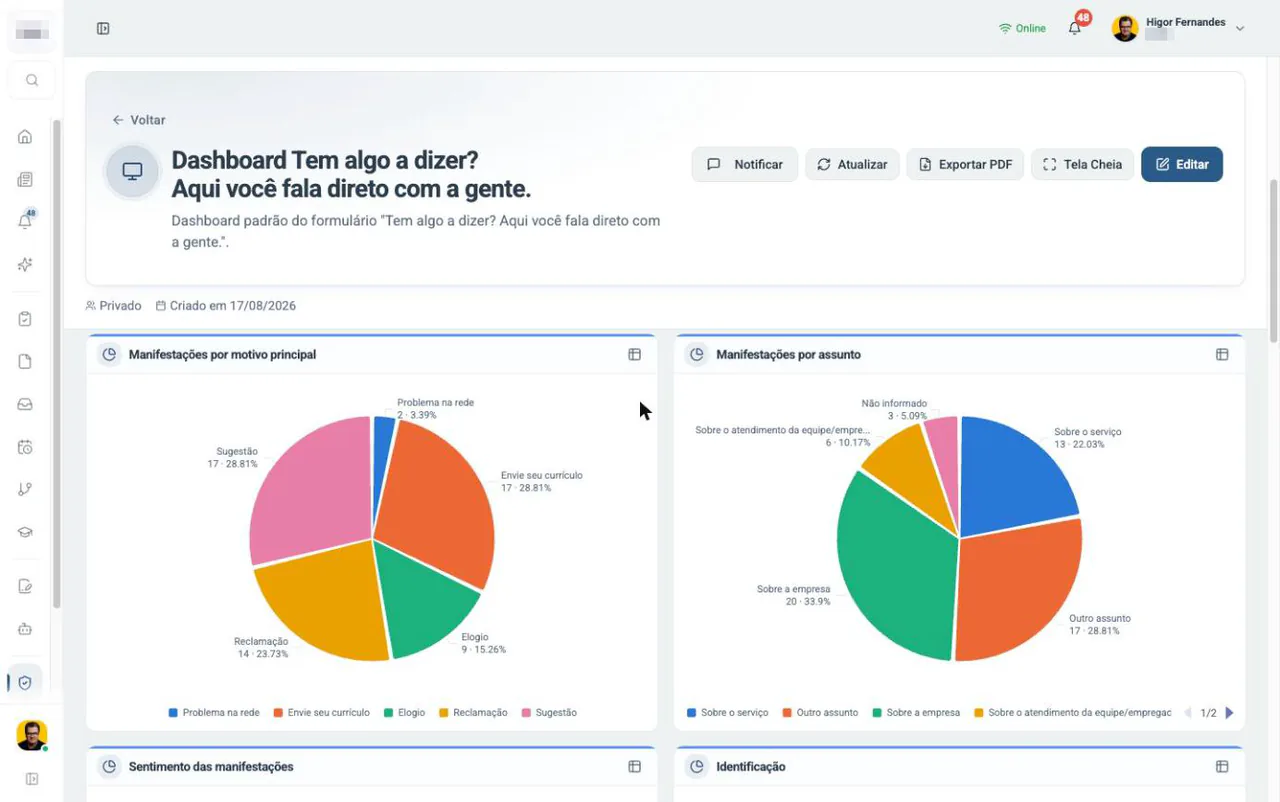Open the newspaper list icon in sidebar
The image size is (1280, 802).
[25, 180]
